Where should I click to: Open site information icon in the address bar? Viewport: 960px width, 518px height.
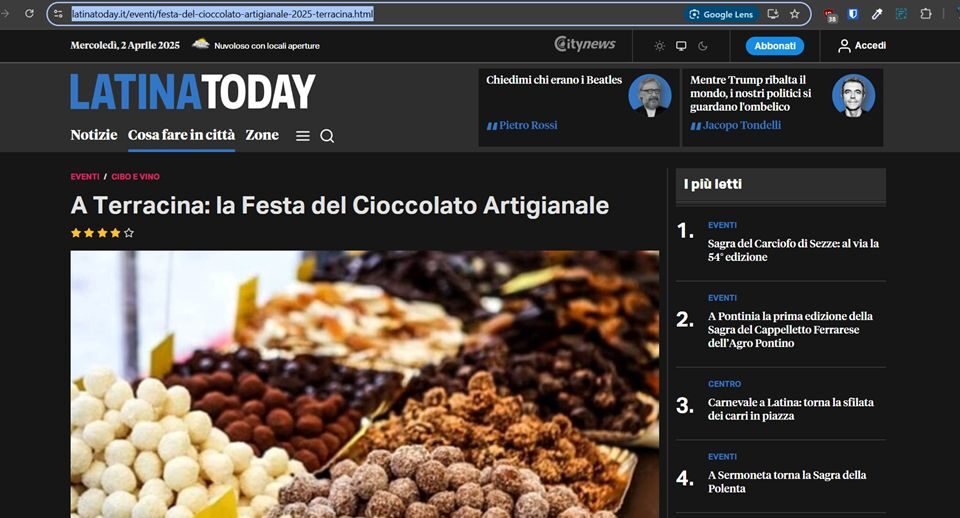pyautogui.click(x=58, y=13)
